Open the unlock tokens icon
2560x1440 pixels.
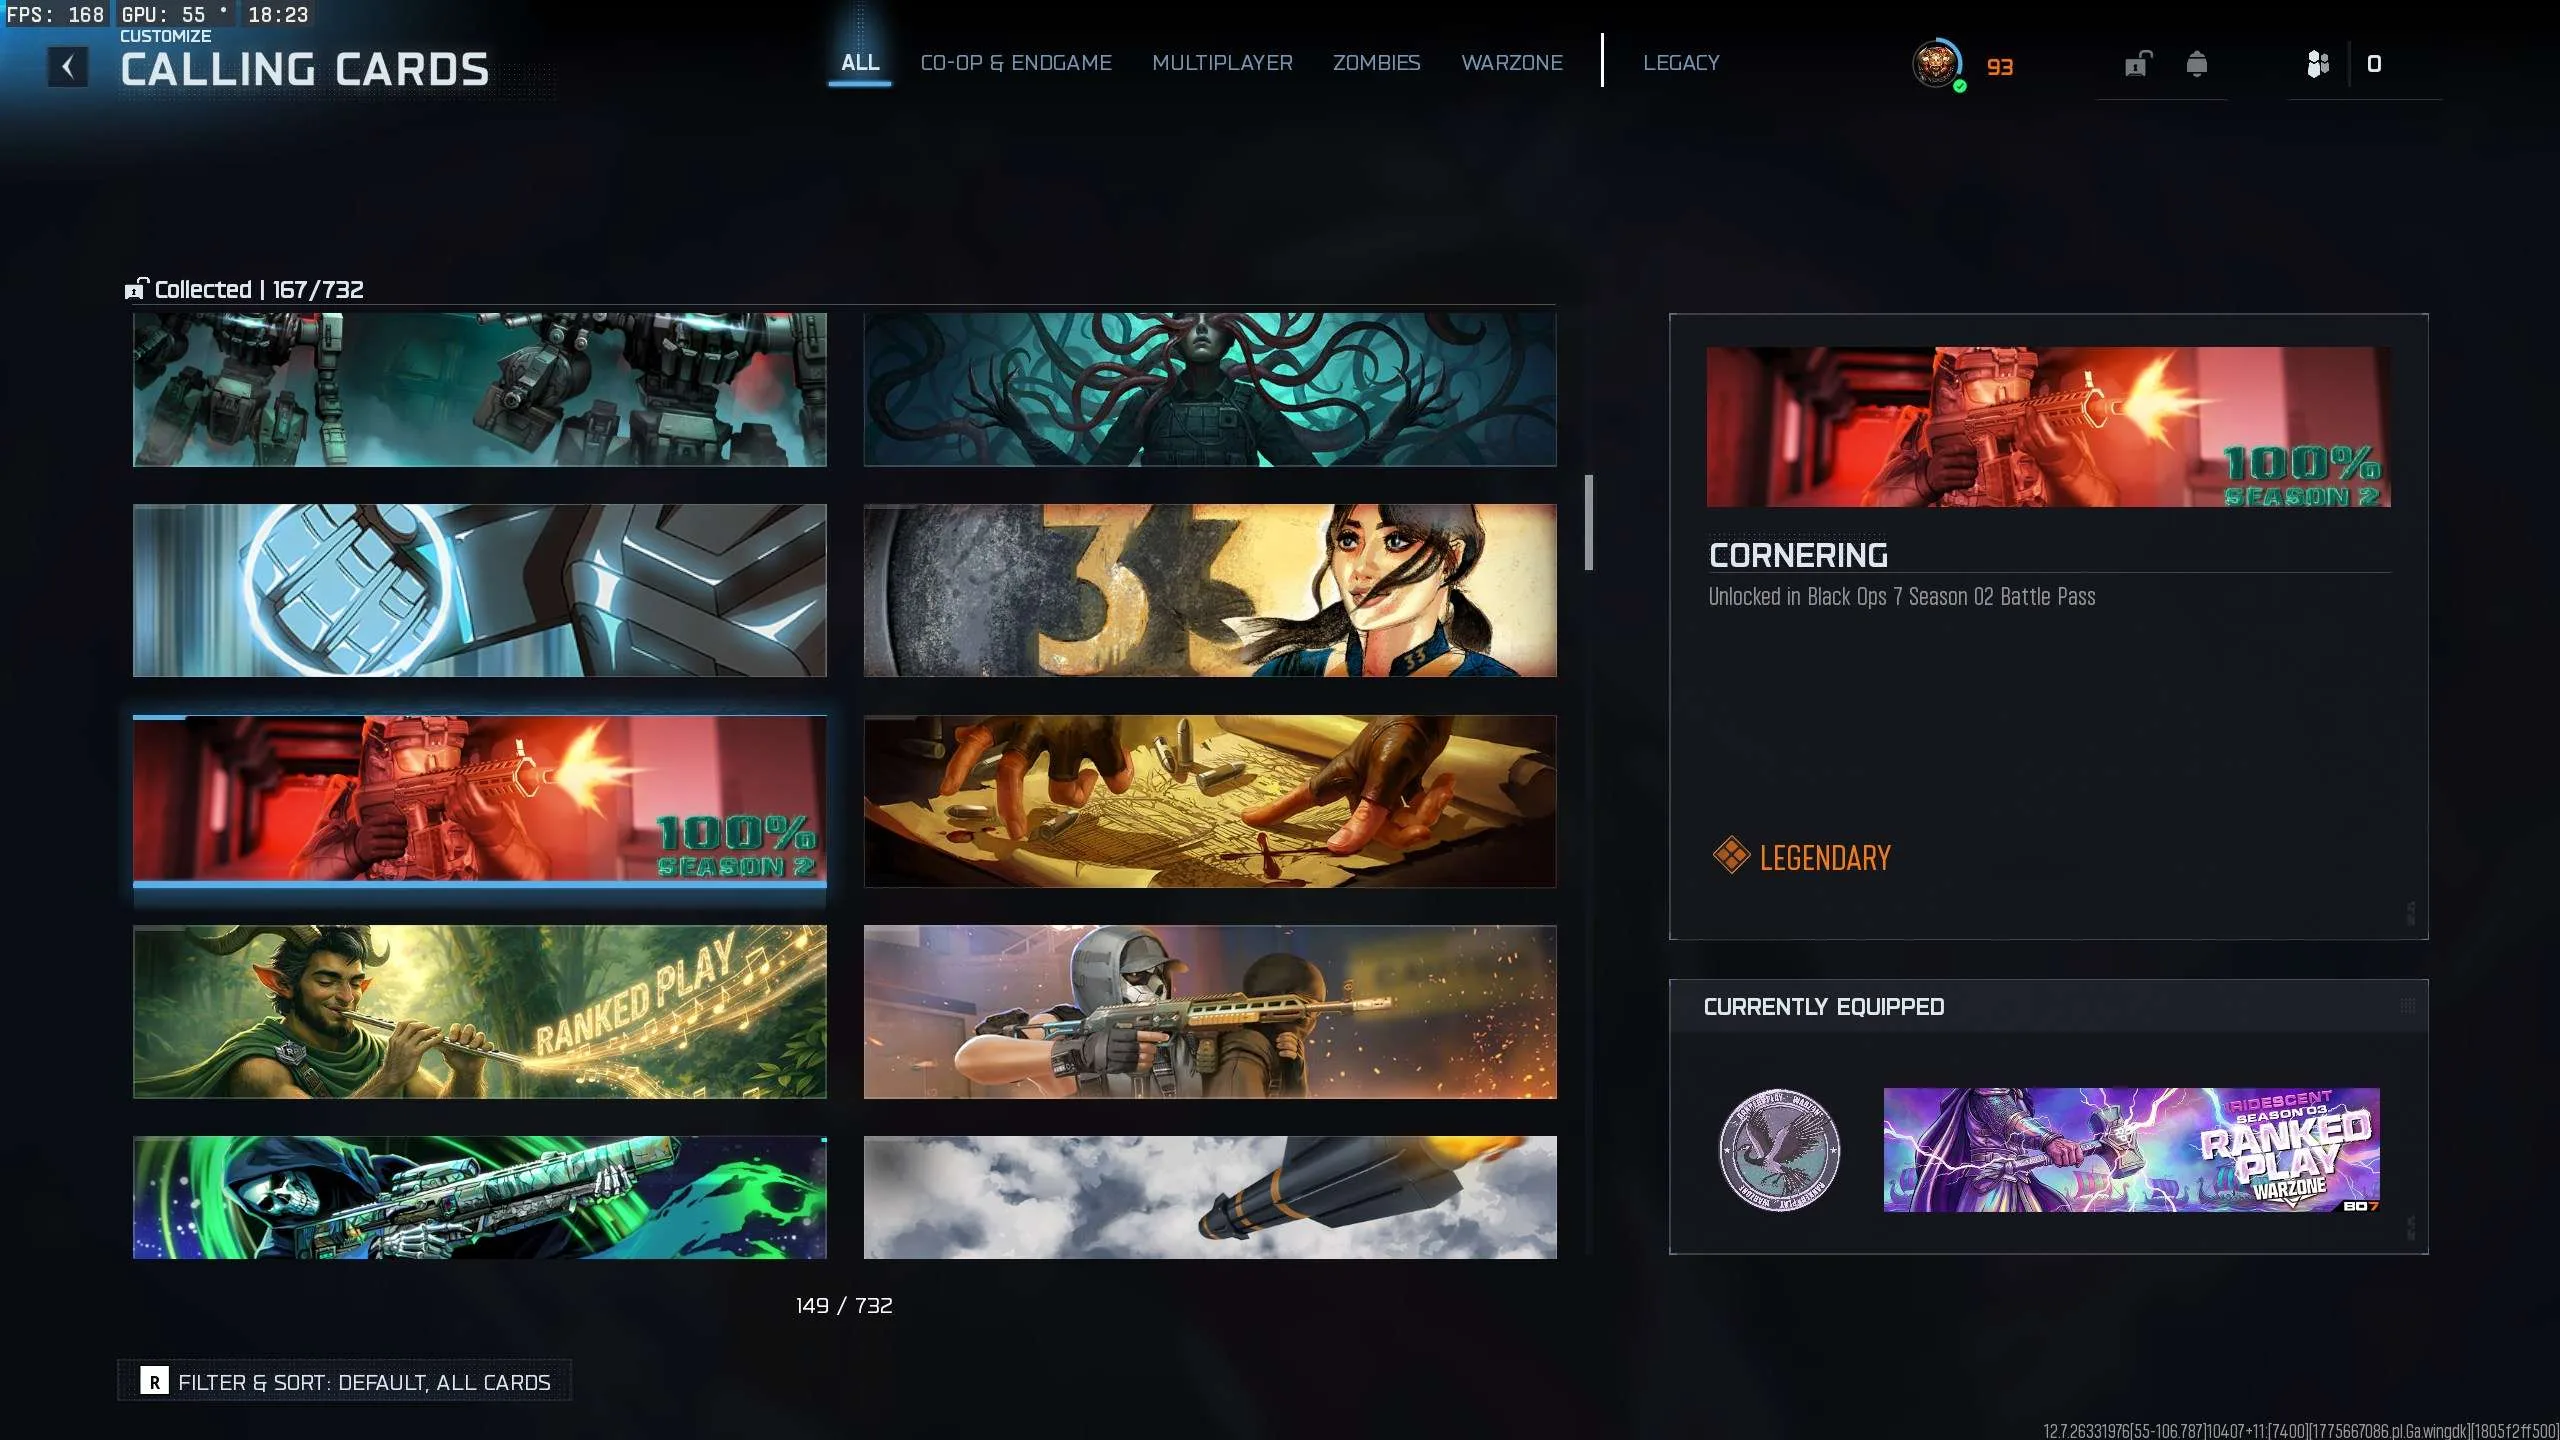pyautogui.click(x=2137, y=64)
